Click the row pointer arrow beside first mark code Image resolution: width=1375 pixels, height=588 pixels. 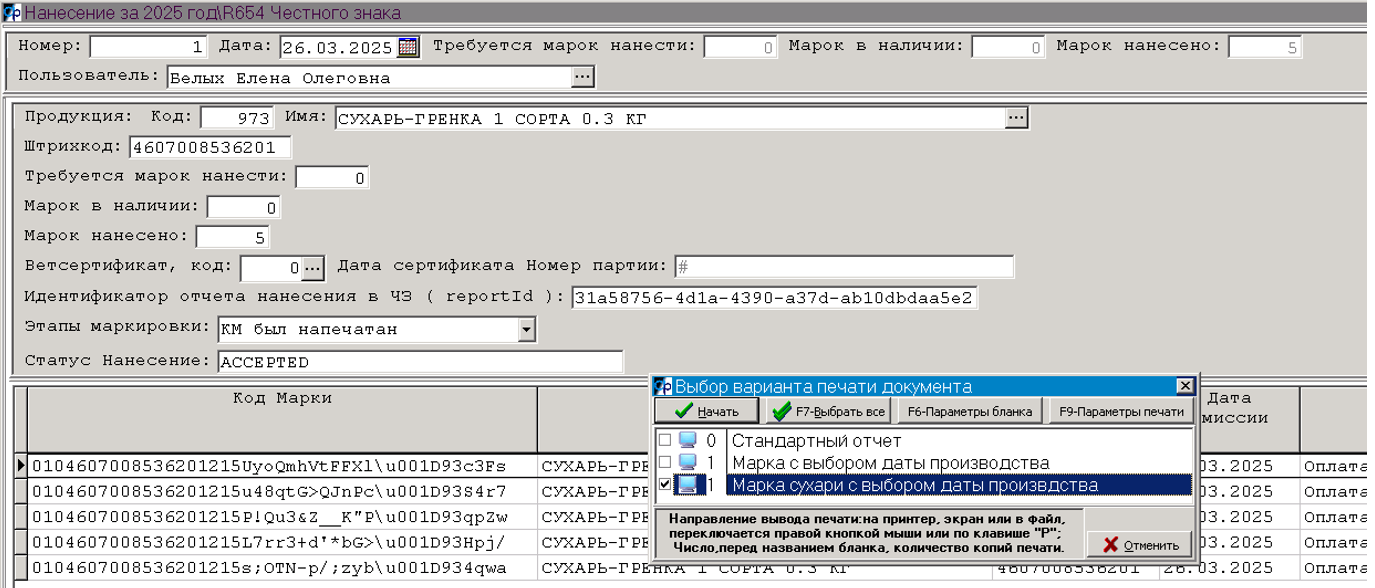(20, 466)
